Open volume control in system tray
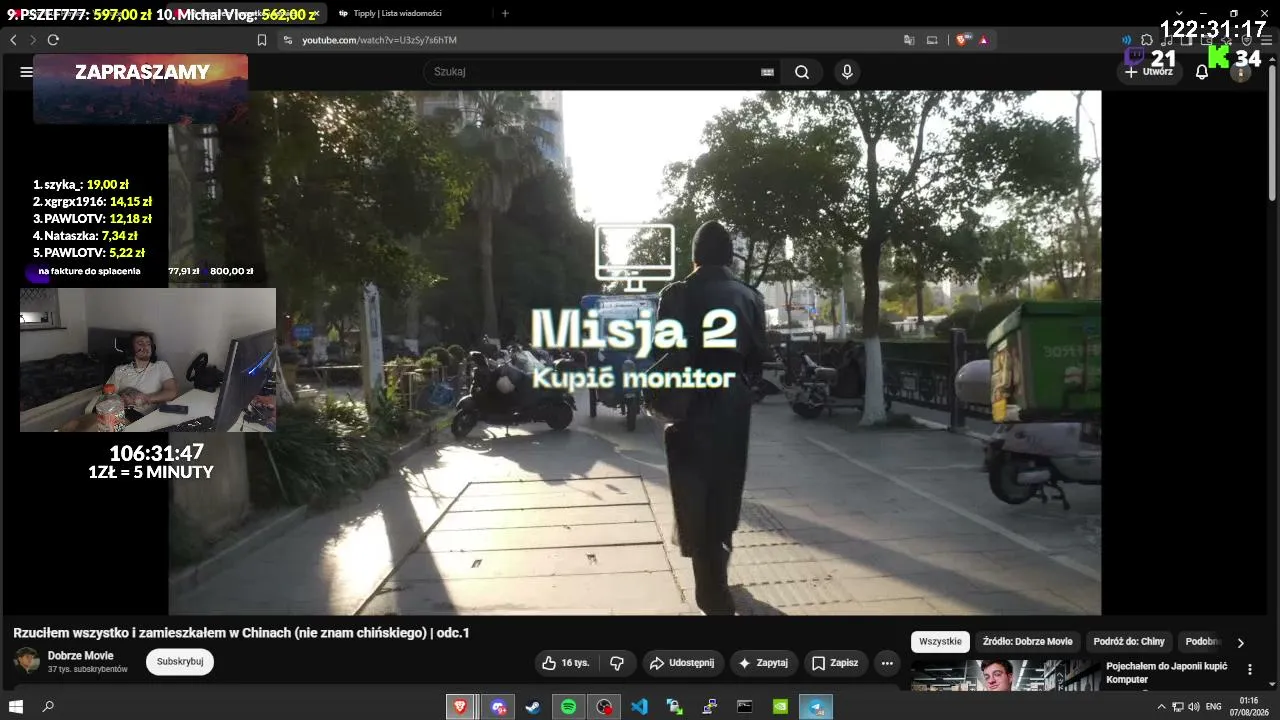Viewport: 1280px width, 720px height. click(x=1193, y=707)
